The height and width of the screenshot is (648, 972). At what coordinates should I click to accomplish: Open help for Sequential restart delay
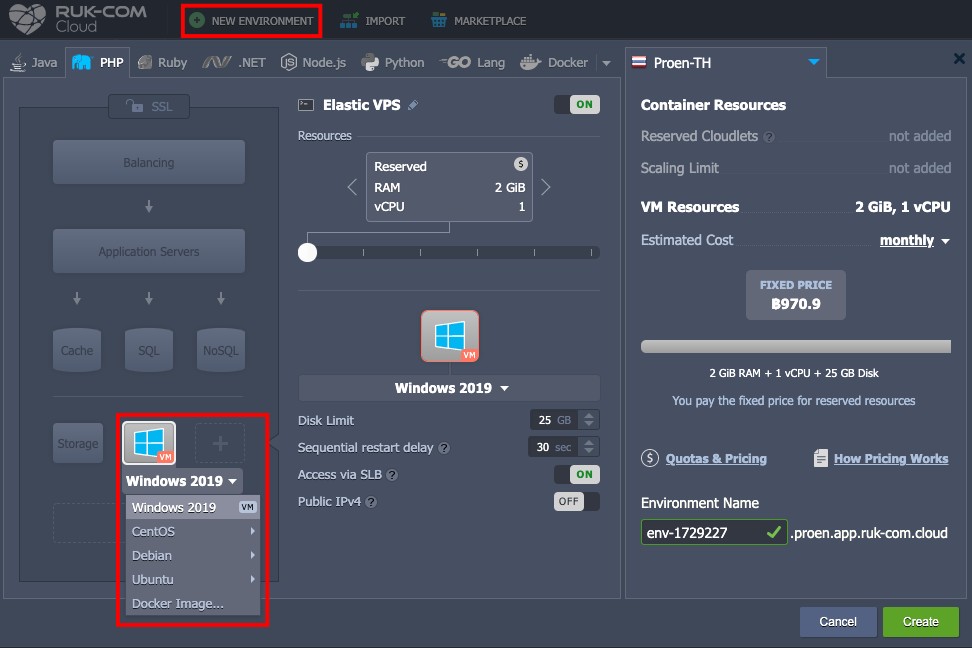pyautogui.click(x=444, y=448)
